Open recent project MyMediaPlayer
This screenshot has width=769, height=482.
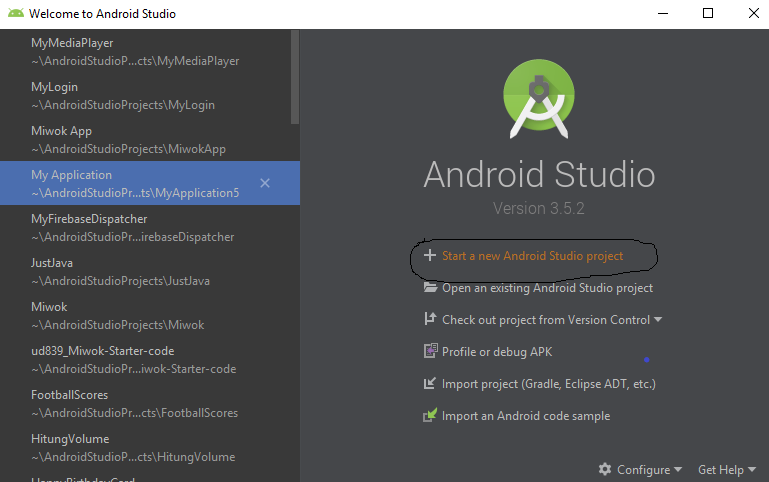(150, 51)
